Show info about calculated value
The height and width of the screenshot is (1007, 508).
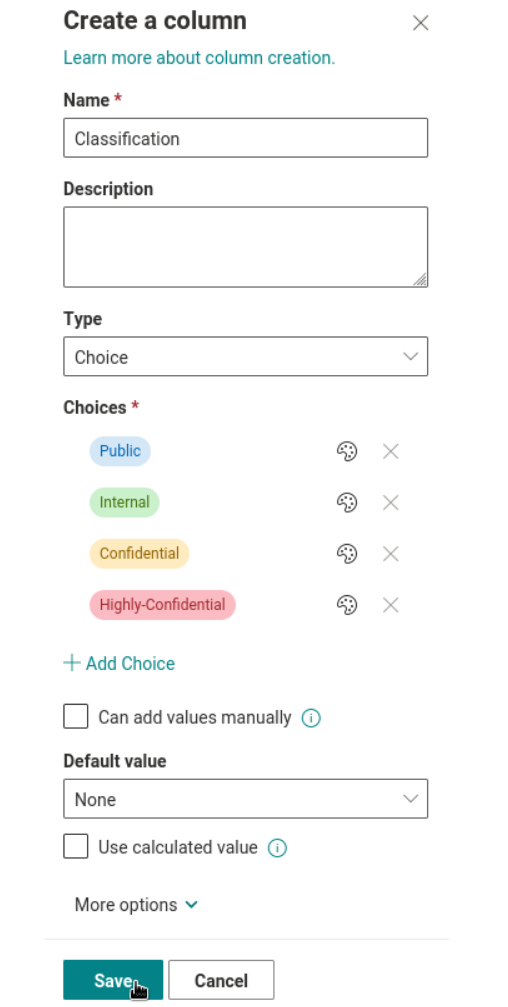[x=277, y=848]
